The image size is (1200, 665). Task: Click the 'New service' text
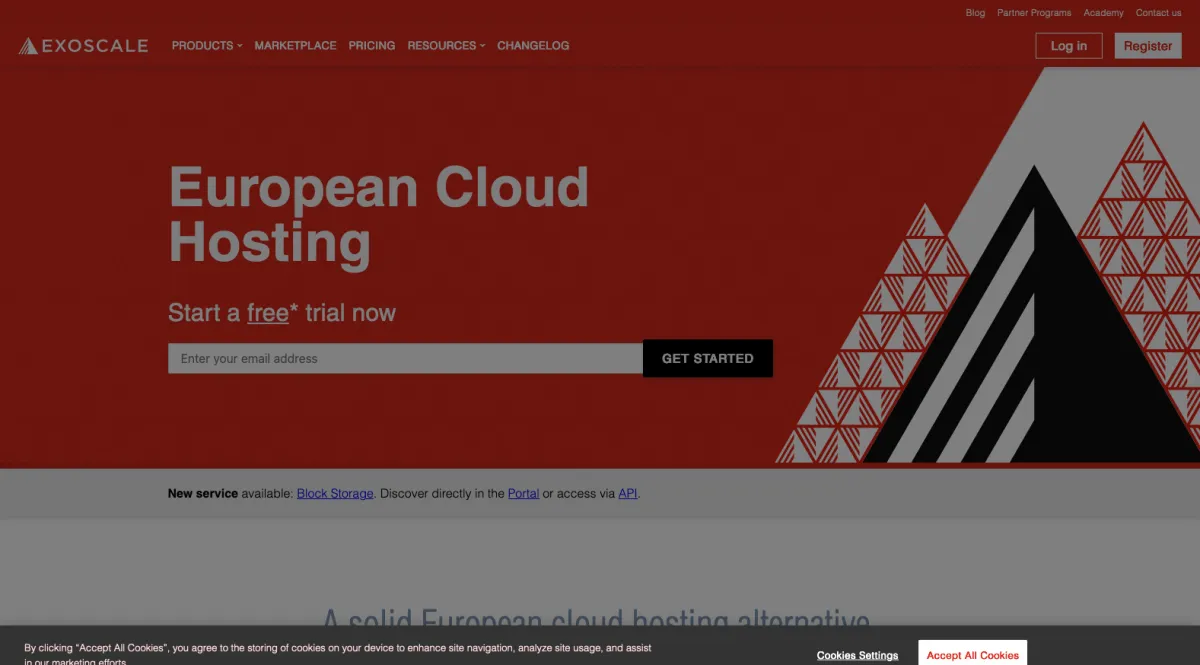coord(203,494)
